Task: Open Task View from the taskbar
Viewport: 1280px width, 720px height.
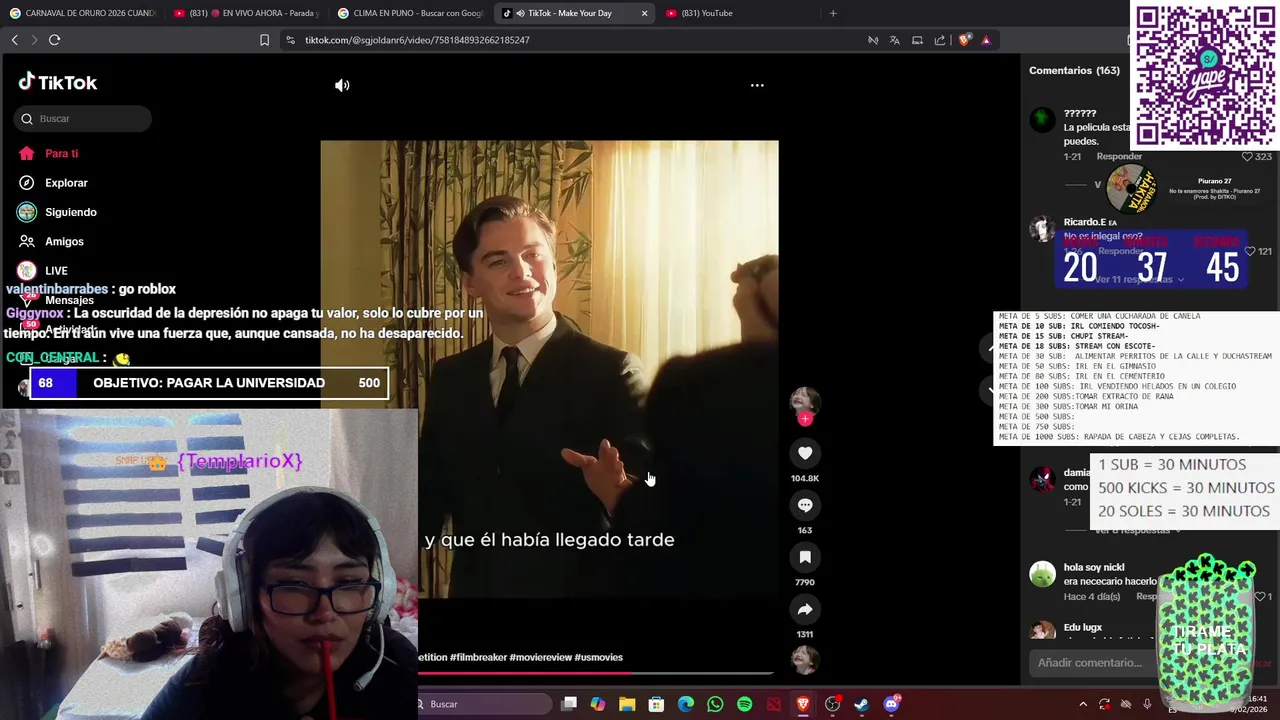Action: coord(569,704)
